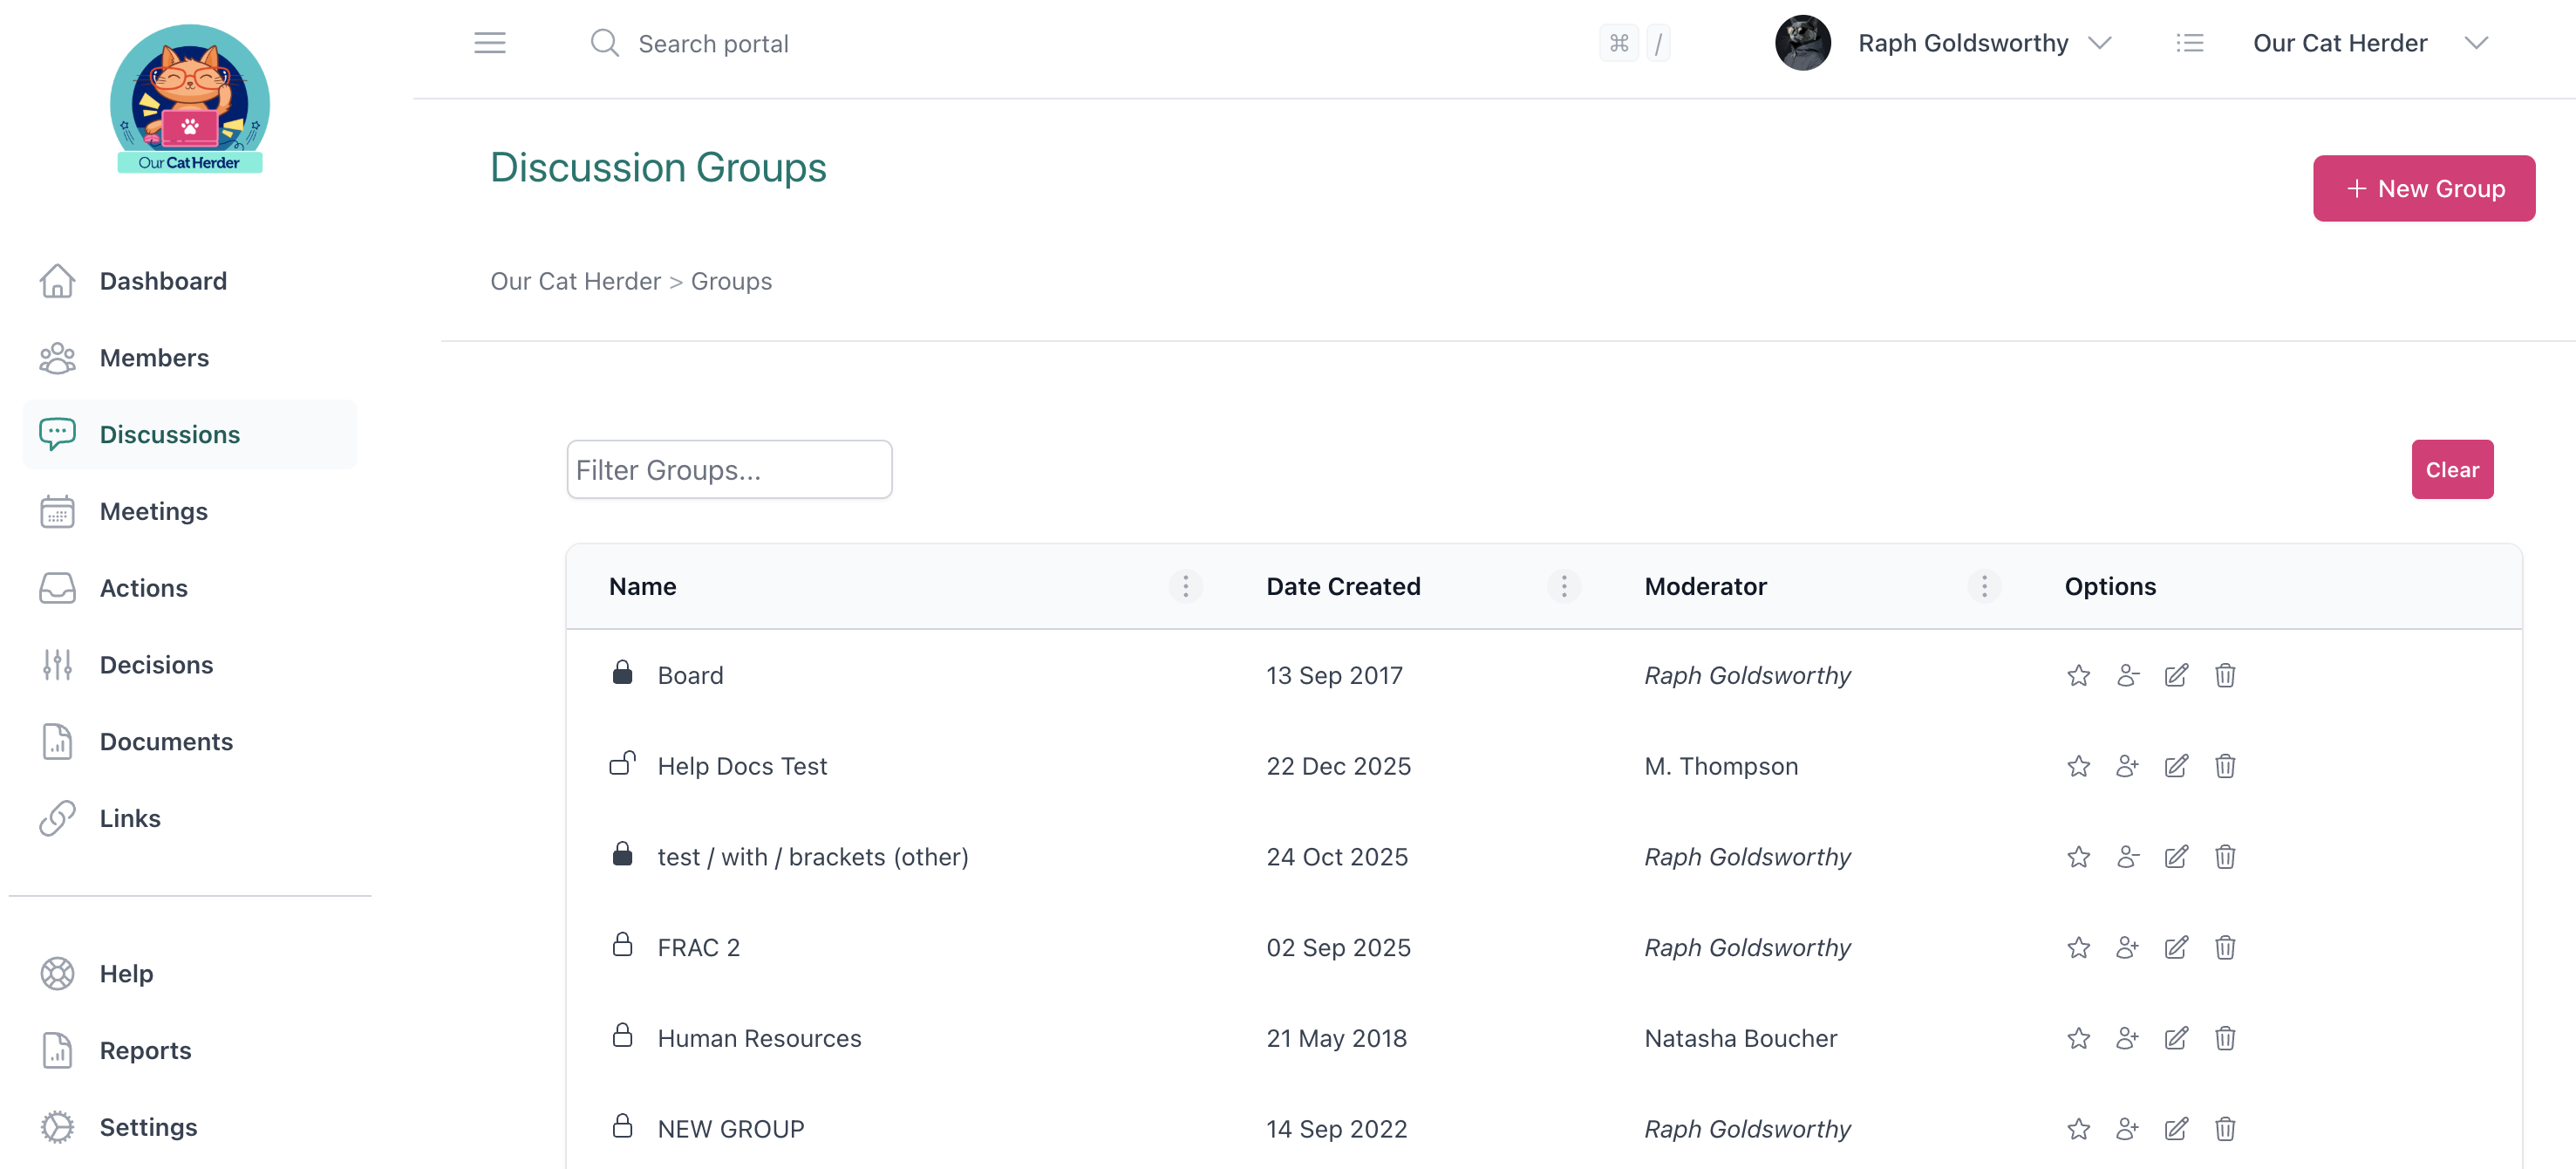
Task: Click the New Group button
Action: [2423, 188]
